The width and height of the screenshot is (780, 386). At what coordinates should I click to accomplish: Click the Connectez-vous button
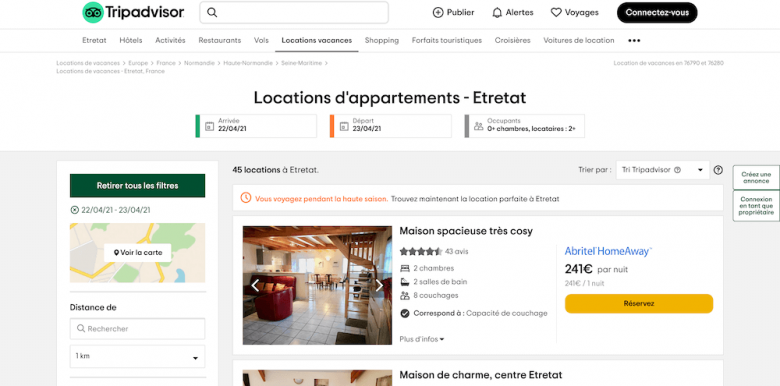657,12
